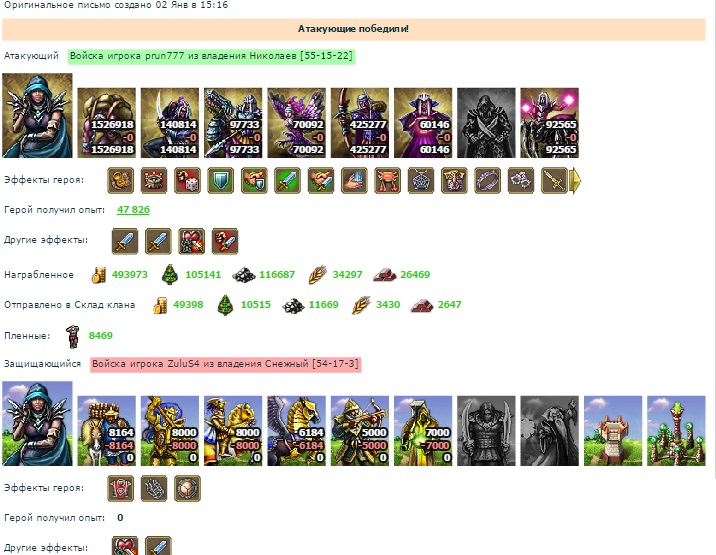This screenshot has width=716, height=555.
Task: Select the grayed hooded attacker unit tile
Action: tap(486, 123)
